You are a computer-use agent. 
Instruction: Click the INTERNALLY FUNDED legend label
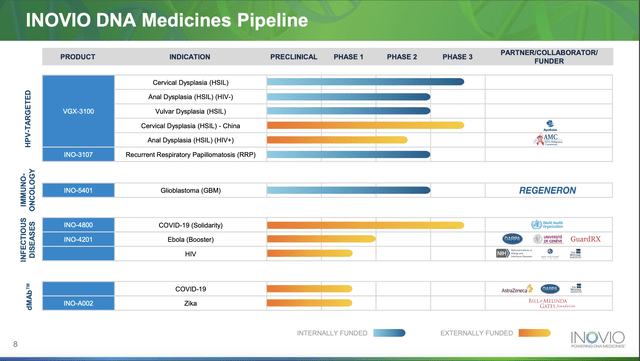tap(332, 333)
